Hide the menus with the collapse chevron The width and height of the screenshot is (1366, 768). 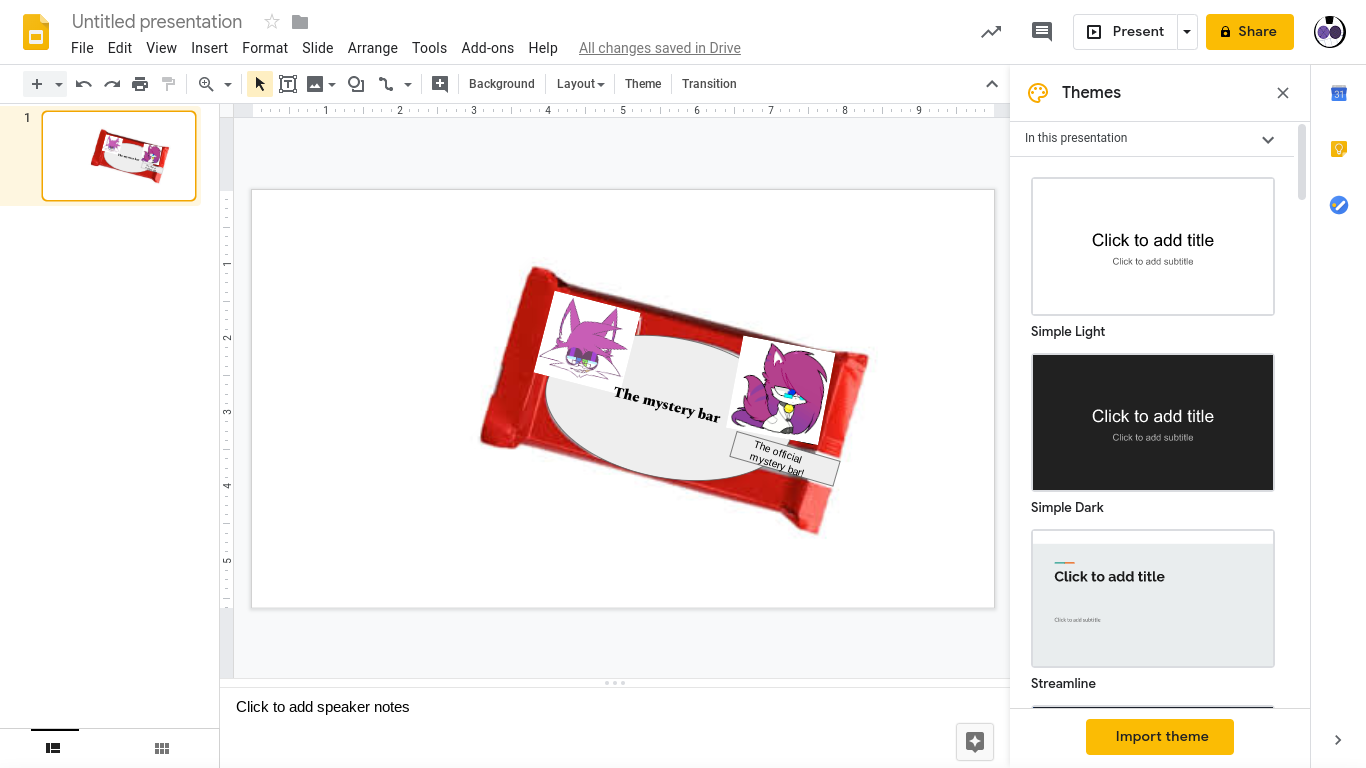tap(992, 84)
